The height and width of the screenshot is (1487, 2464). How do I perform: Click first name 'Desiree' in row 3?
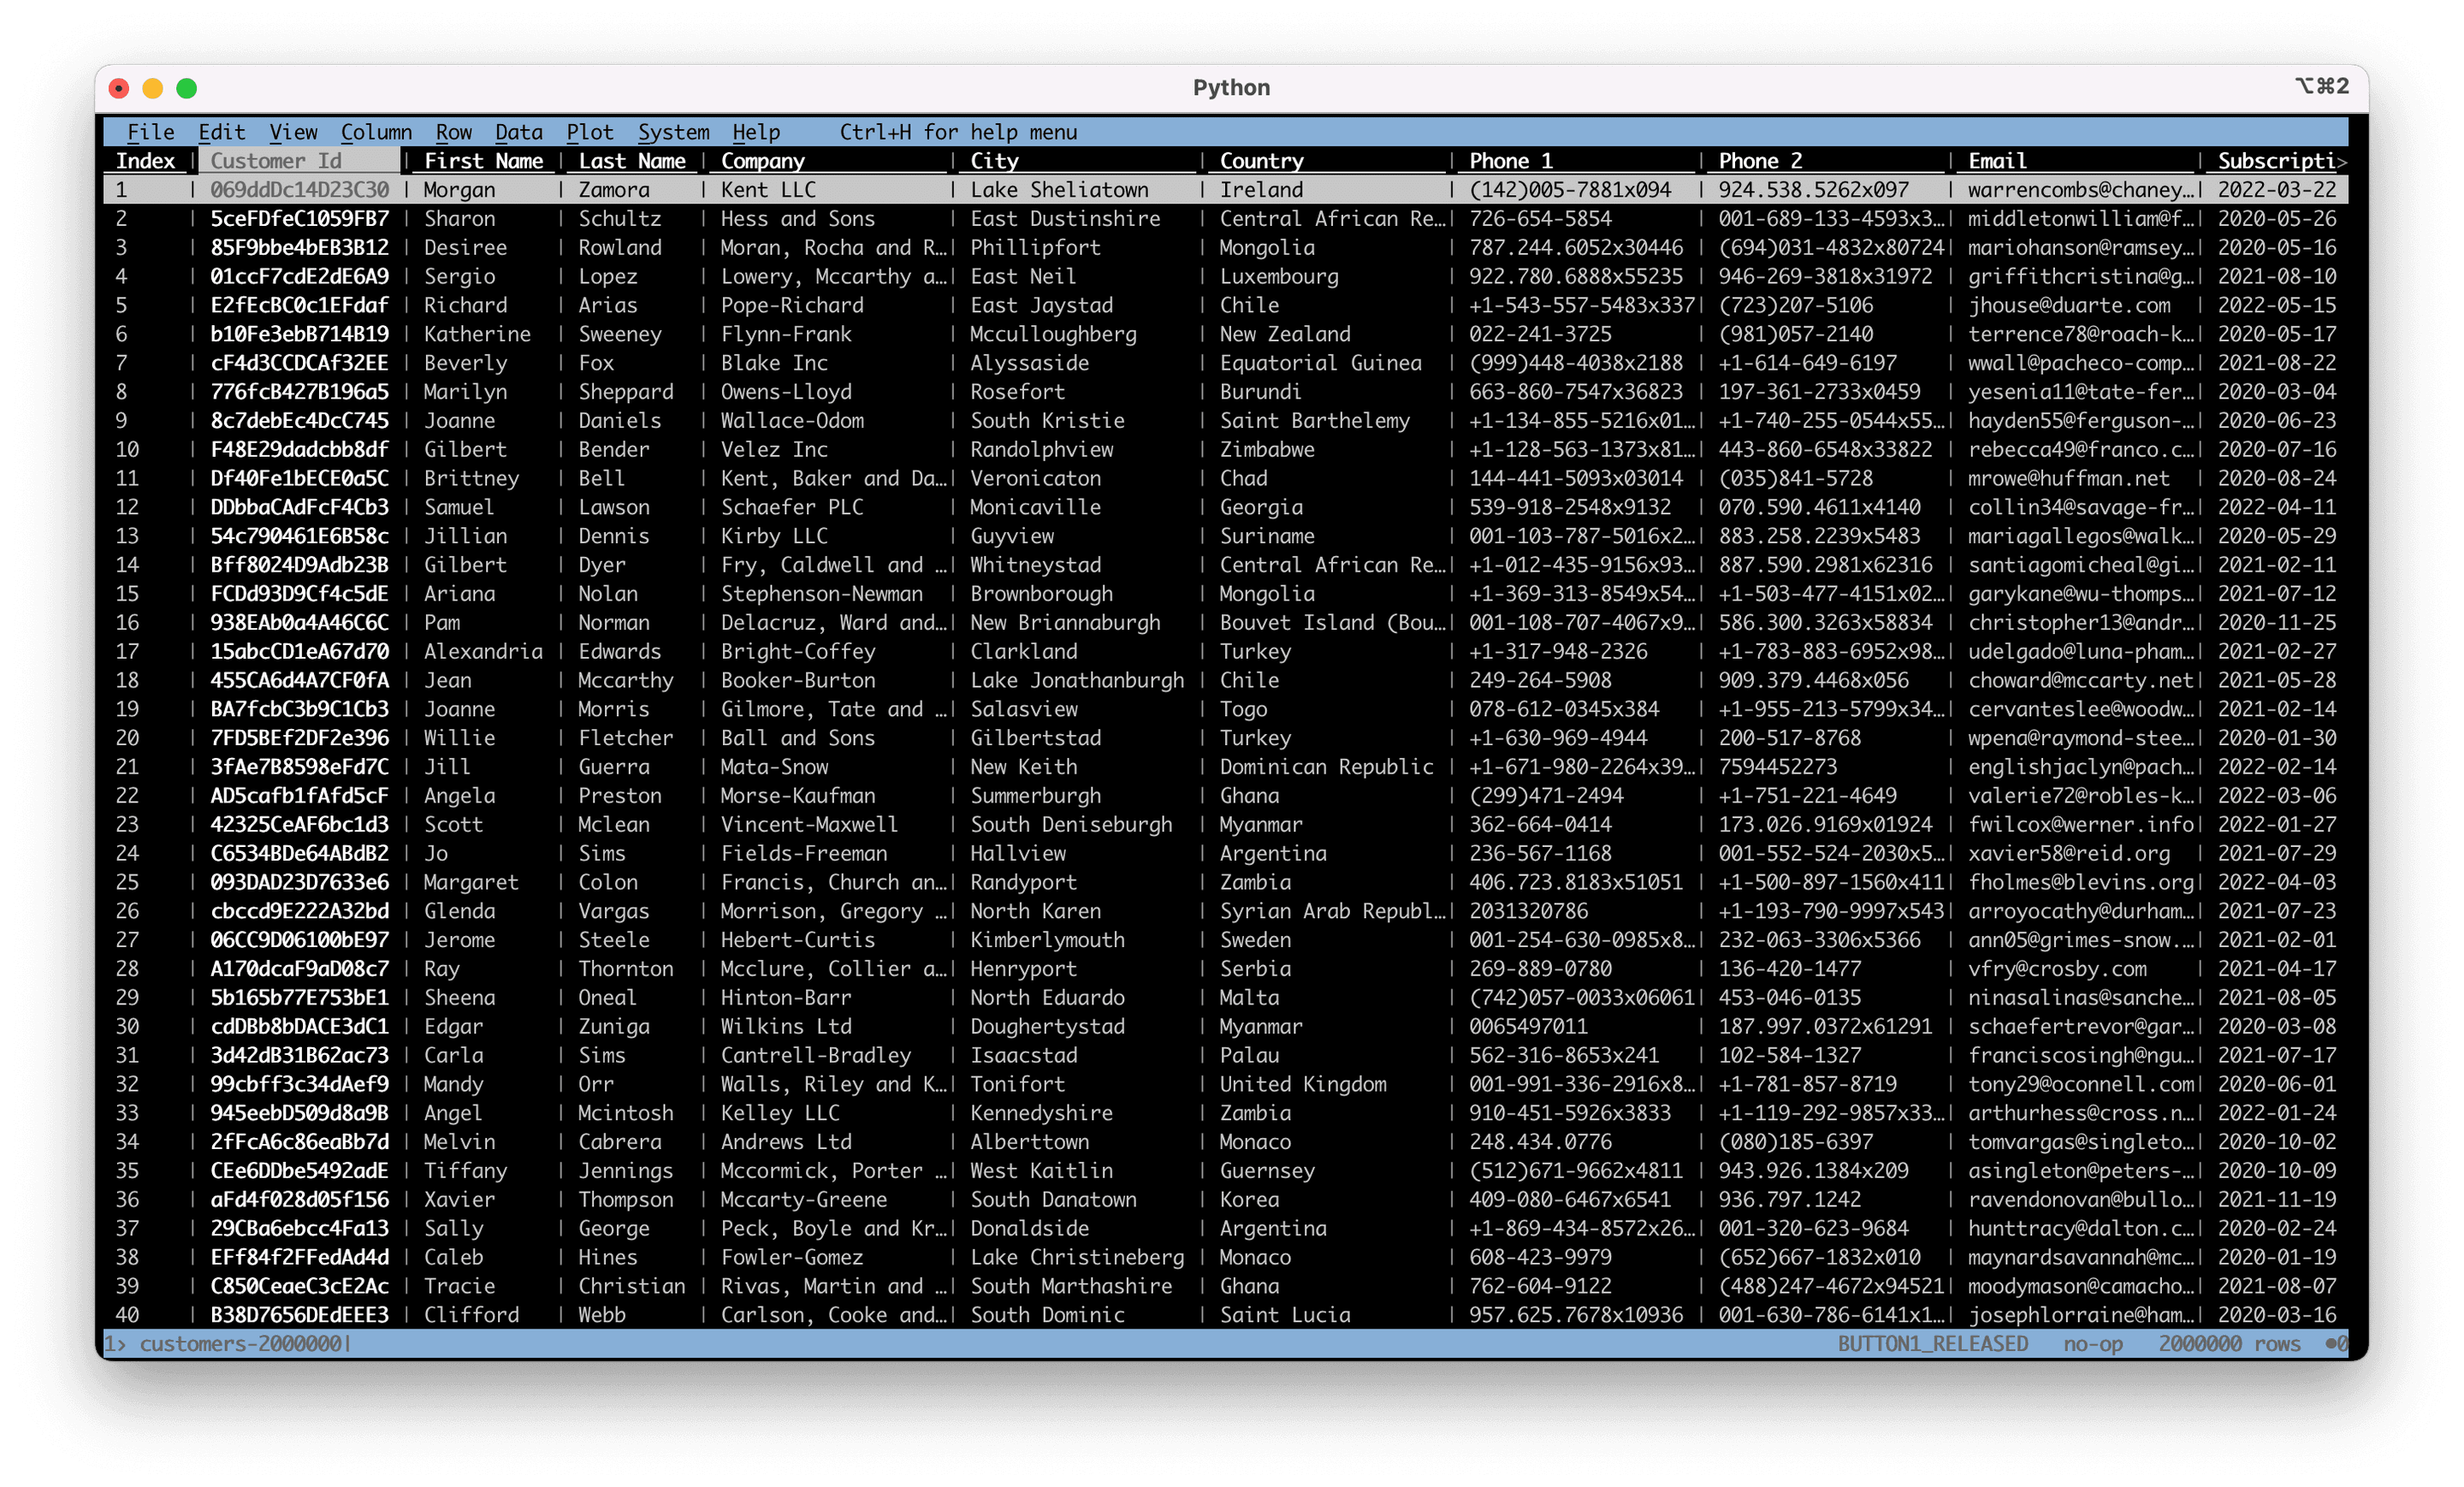tap(466, 248)
